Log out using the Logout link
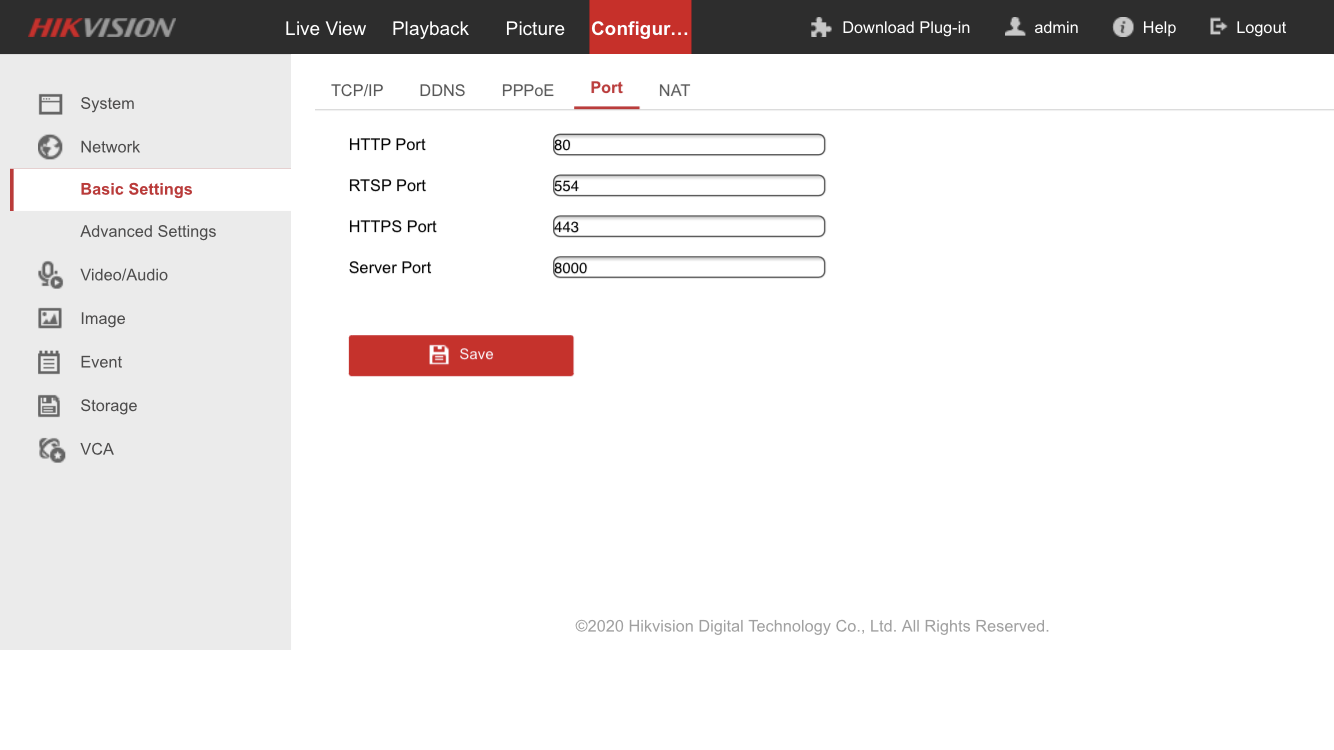This screenshot has height=750, width=1334. pos(1248,28)
